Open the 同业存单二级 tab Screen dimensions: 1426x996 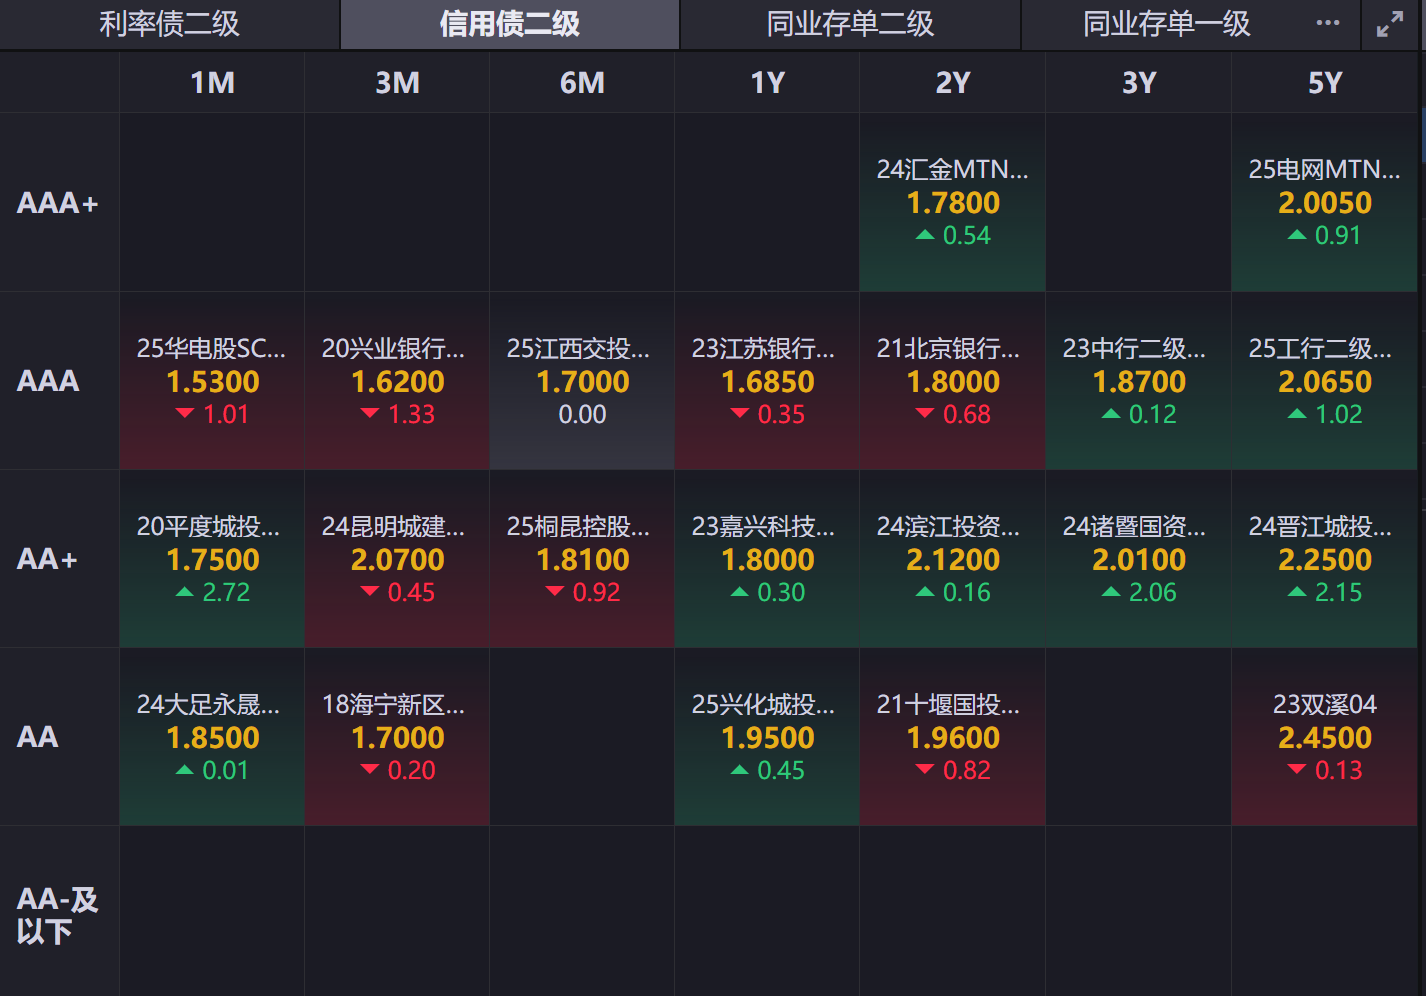850,24
